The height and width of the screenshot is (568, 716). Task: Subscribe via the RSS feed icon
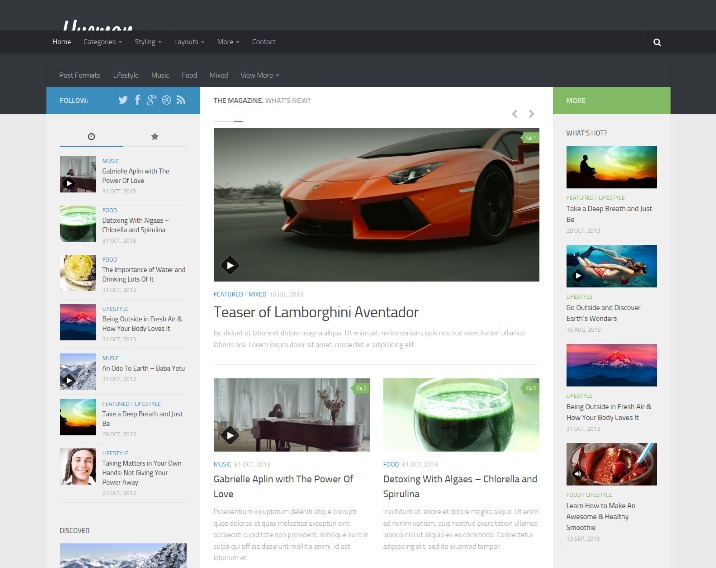(x=181, y=100)
